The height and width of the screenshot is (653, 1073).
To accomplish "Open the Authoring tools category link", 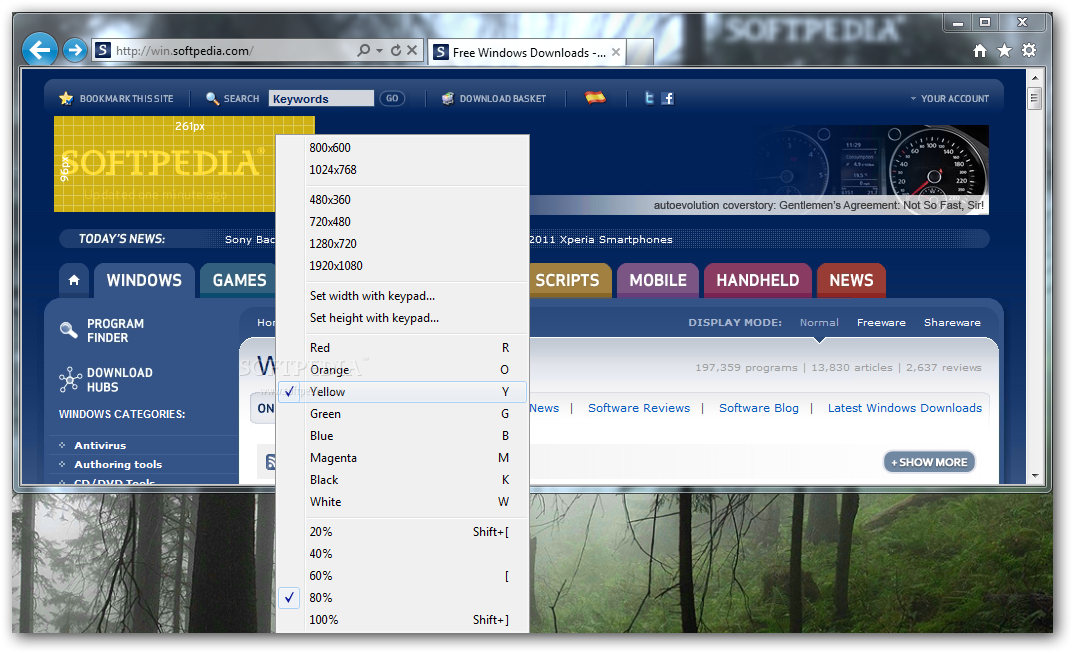I will tap(118, 464).
